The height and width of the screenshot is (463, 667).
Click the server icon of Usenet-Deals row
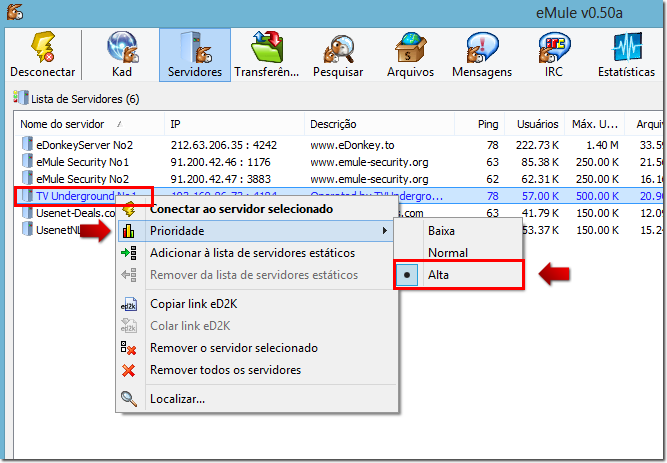coord(27,212)
